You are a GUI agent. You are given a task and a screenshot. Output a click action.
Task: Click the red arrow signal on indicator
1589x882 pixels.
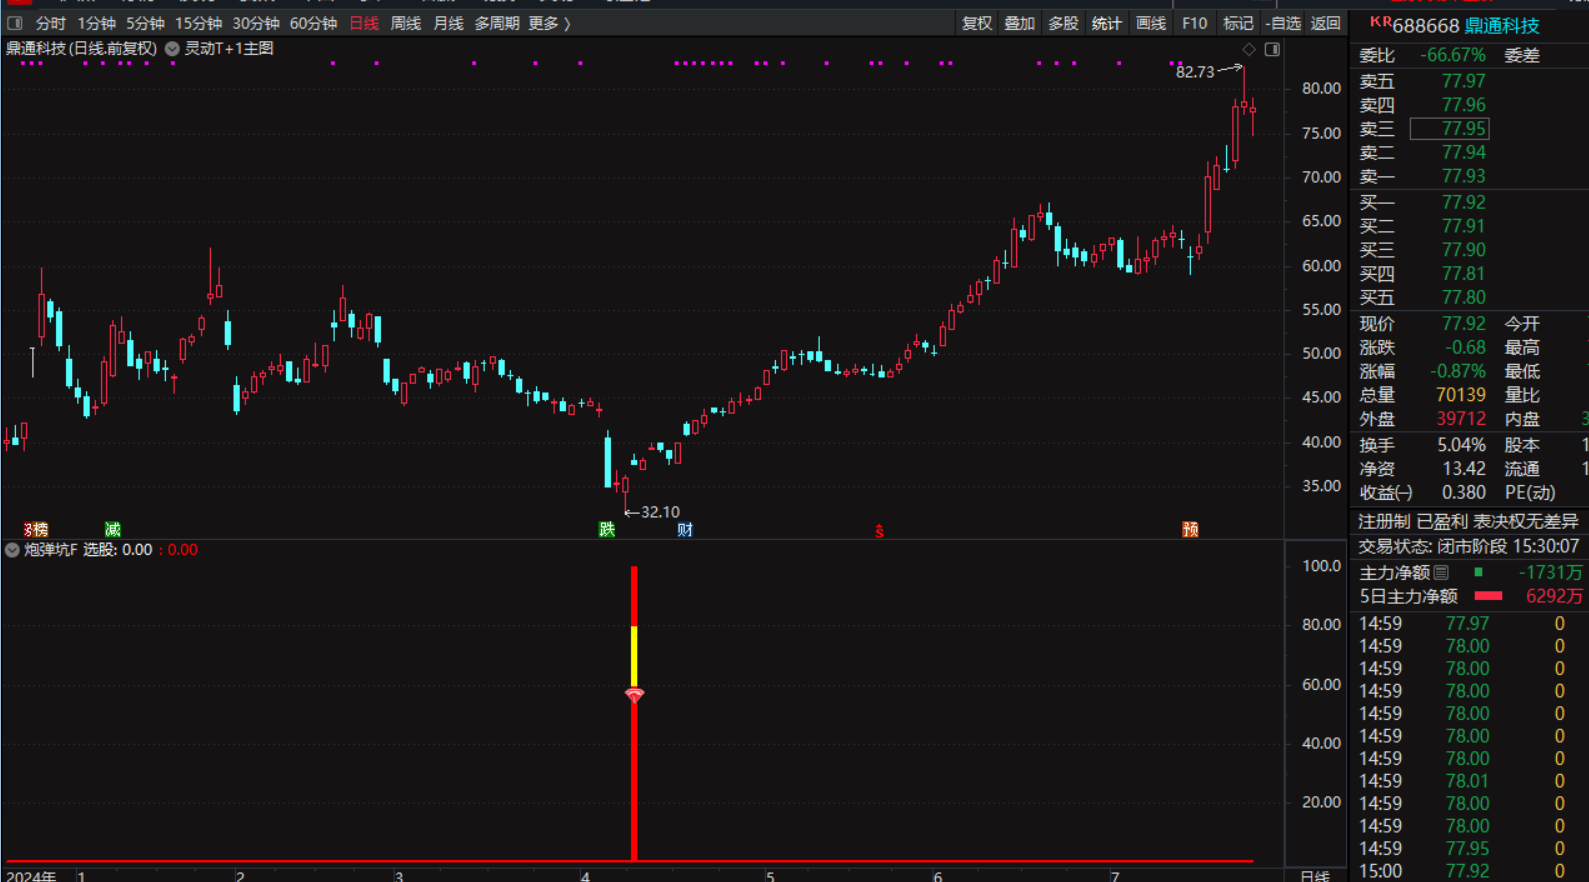[x=634, y=694]
